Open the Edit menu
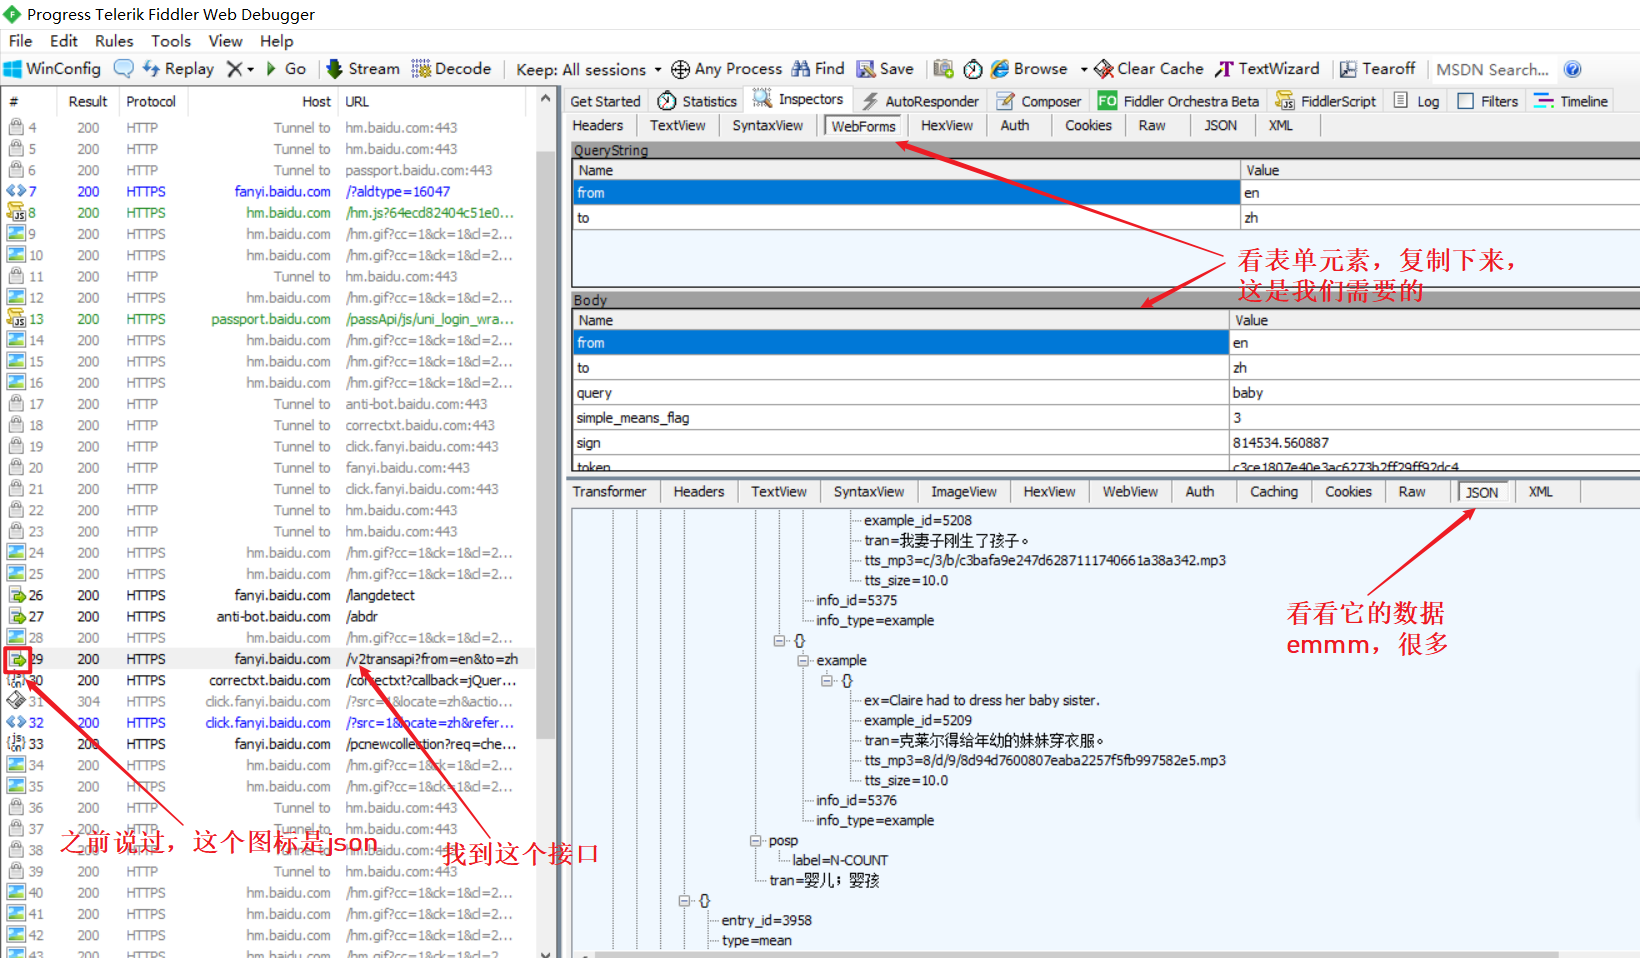Image resolution: width=1640 pixels, height=958 pixels. point(64,41)
